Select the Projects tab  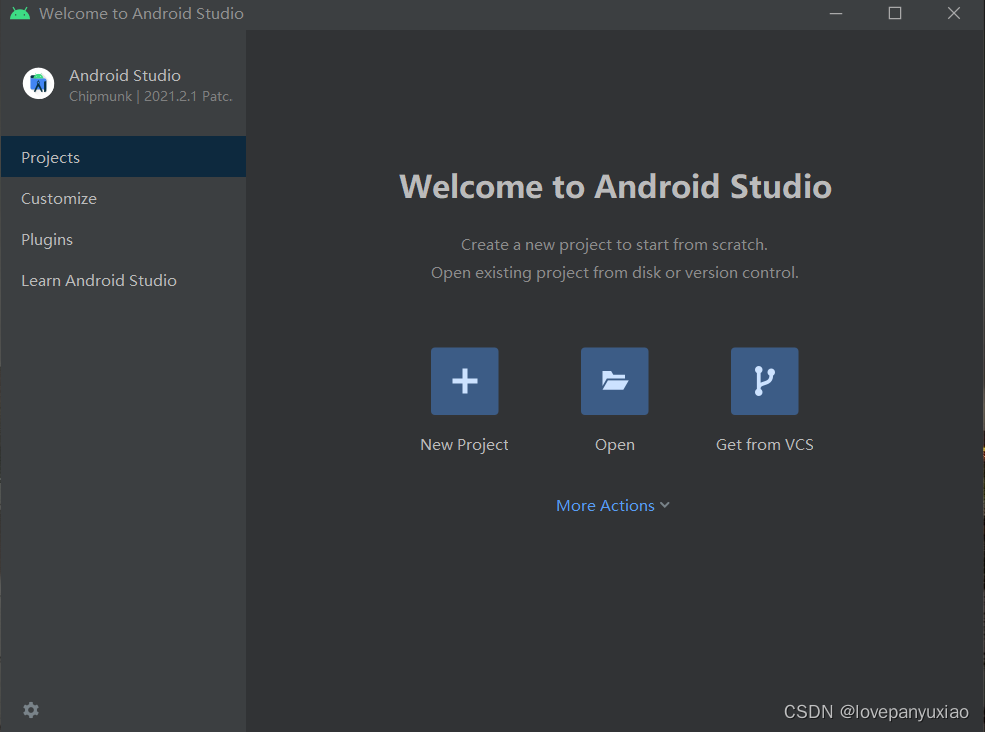pos(123,156)
